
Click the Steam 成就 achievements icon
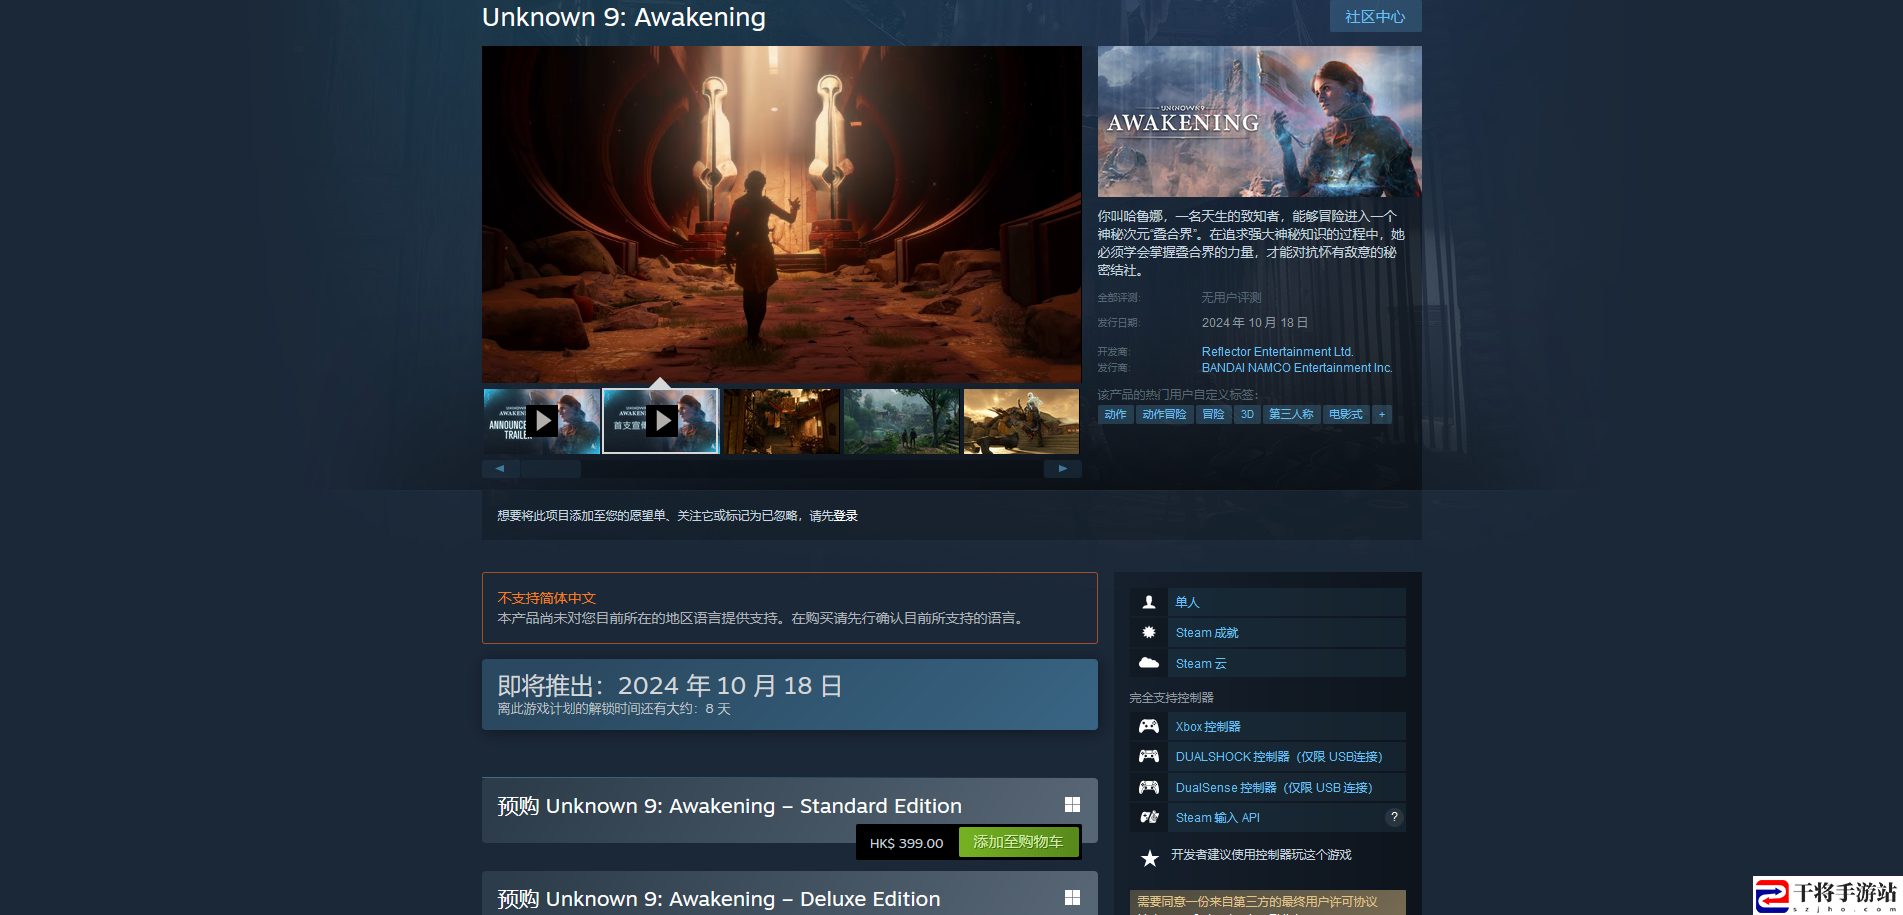pyautogui.click(x=1149, y=632)
